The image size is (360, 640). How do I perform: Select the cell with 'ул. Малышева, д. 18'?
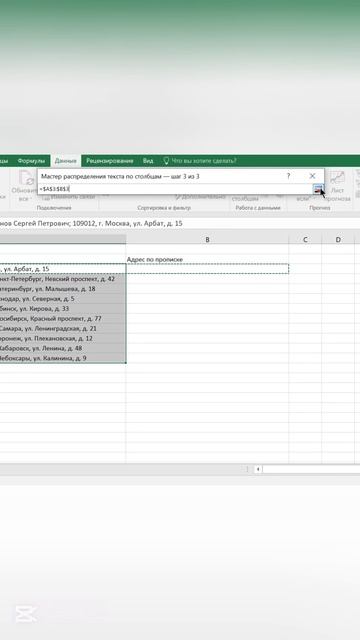coord(63,289)
